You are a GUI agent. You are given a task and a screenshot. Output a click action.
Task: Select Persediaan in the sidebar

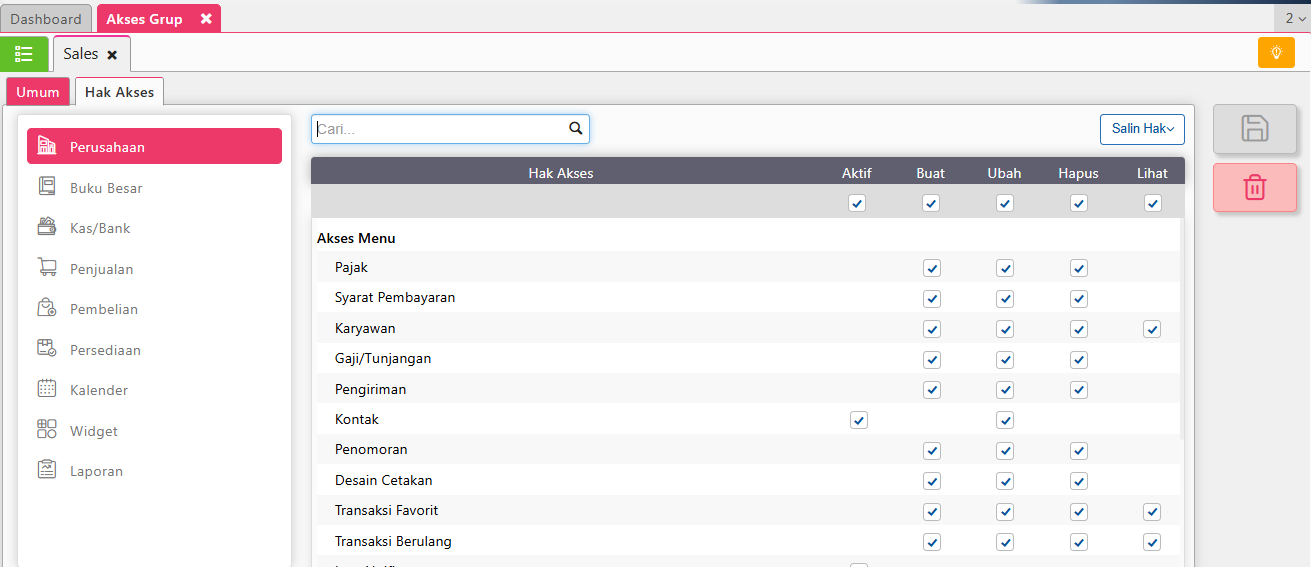click(x=105, y=350)
